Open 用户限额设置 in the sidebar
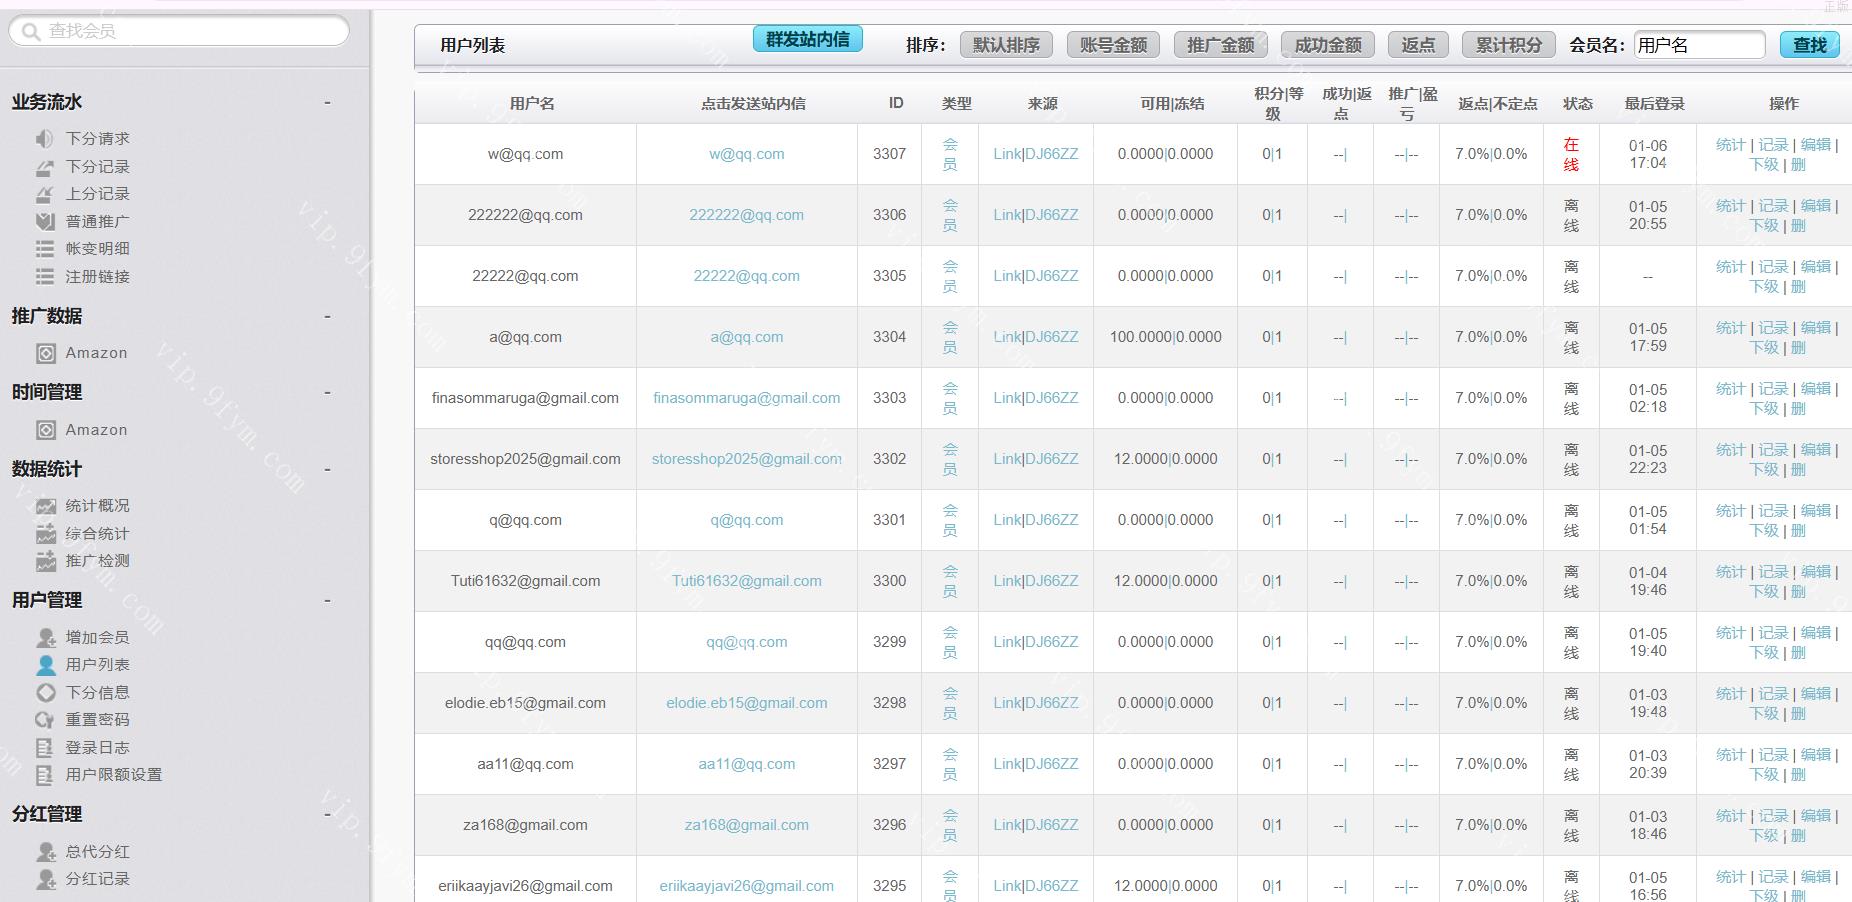This screenshot has height=902, width=1852. [x=113, y=775]
